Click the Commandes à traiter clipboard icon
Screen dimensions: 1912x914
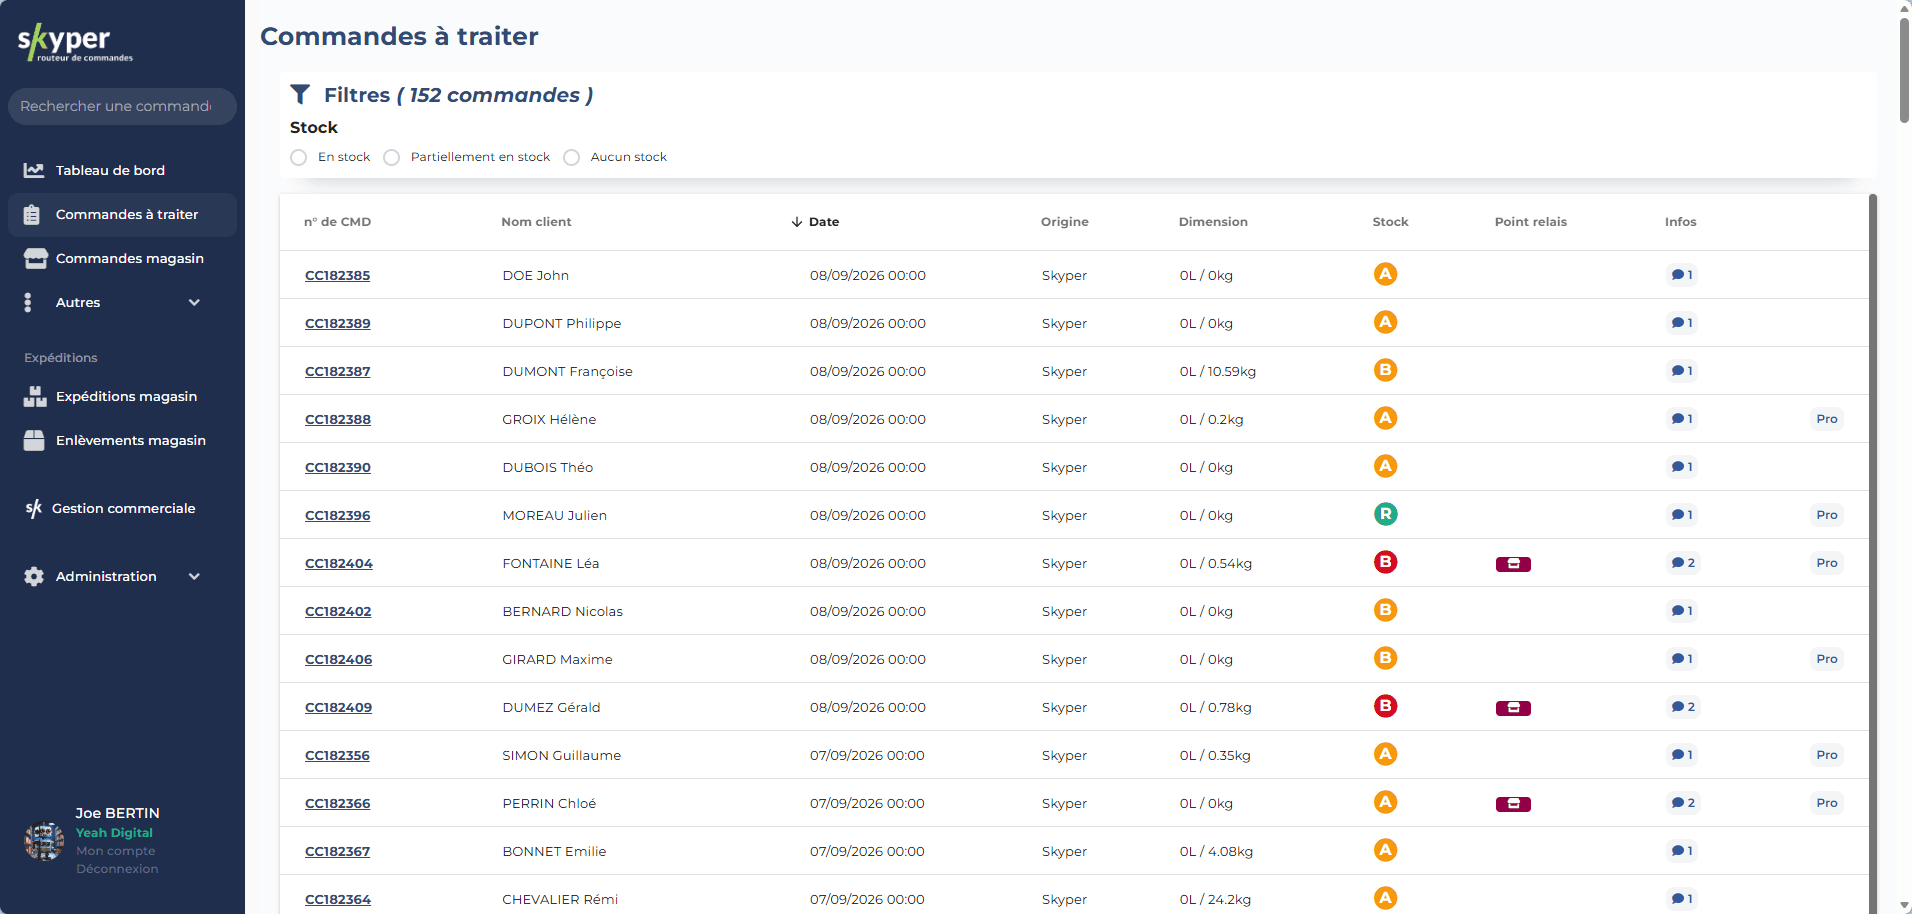coord(32,214)
